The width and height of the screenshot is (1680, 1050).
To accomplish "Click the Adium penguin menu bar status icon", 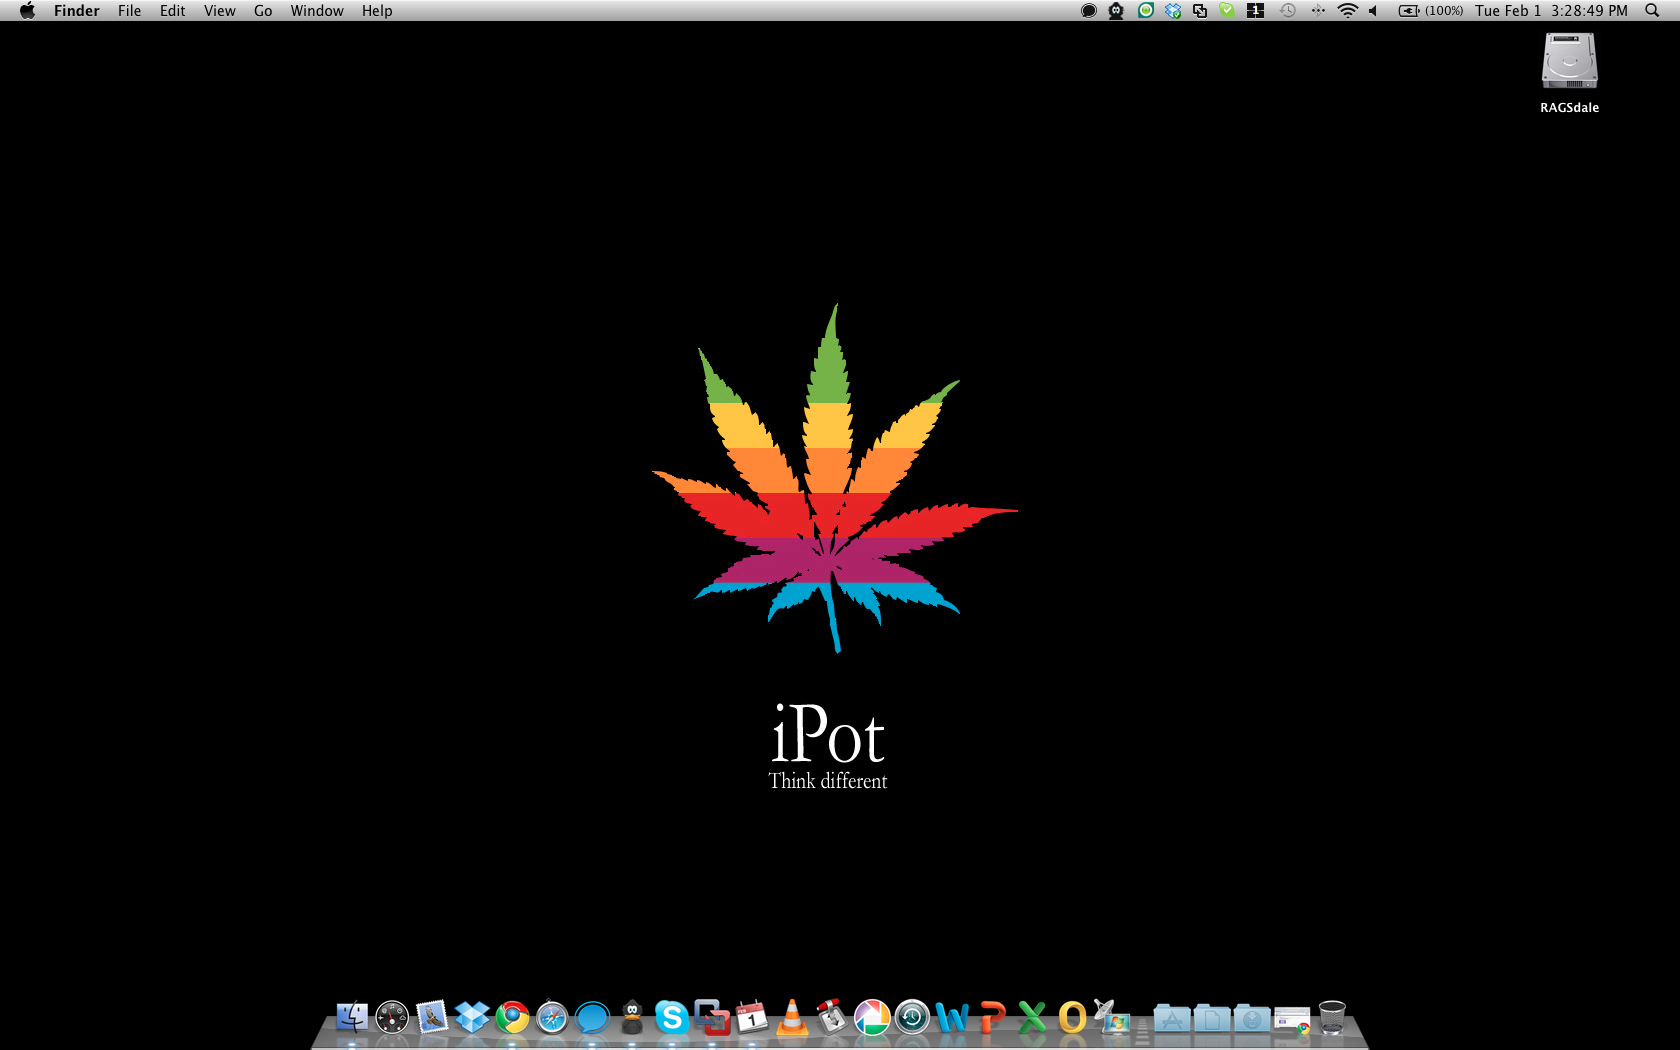I will [1116, 10].
